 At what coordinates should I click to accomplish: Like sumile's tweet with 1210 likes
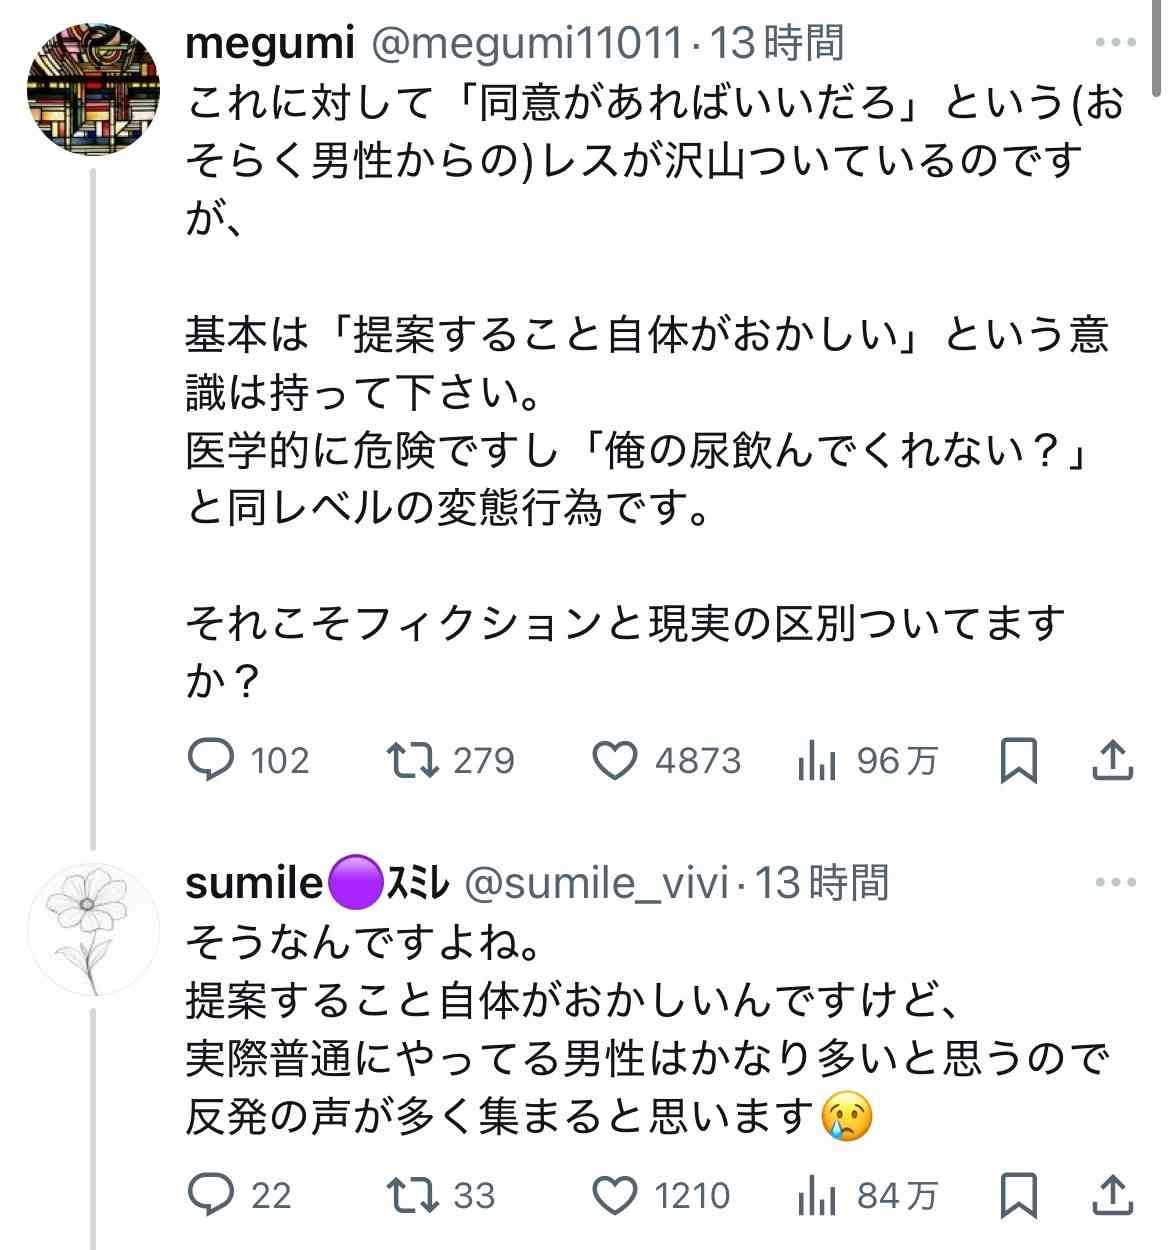(x=615, y=1195)
